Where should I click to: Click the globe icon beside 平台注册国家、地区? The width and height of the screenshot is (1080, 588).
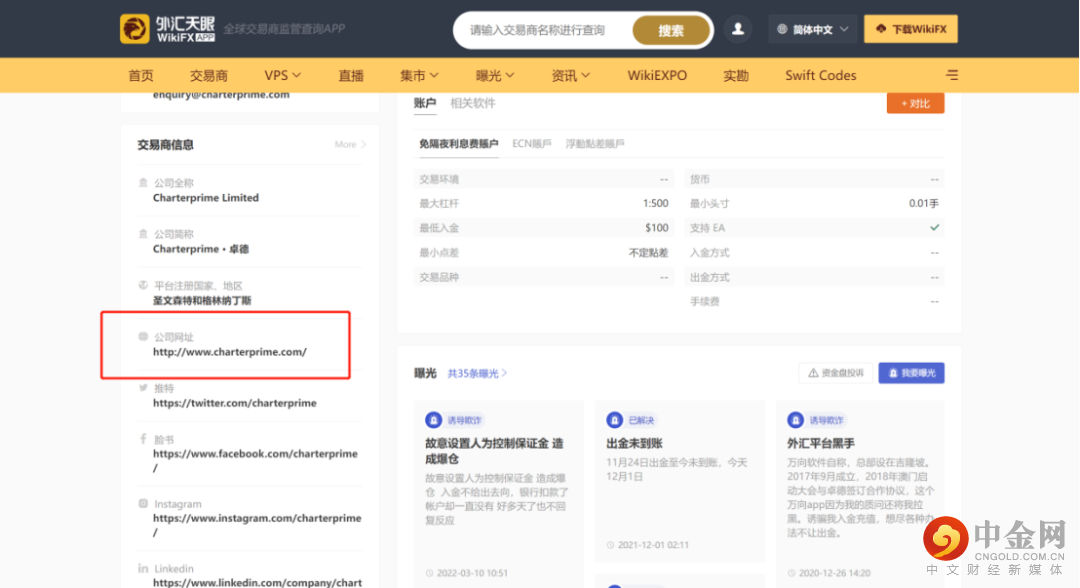tap(143, 285)
